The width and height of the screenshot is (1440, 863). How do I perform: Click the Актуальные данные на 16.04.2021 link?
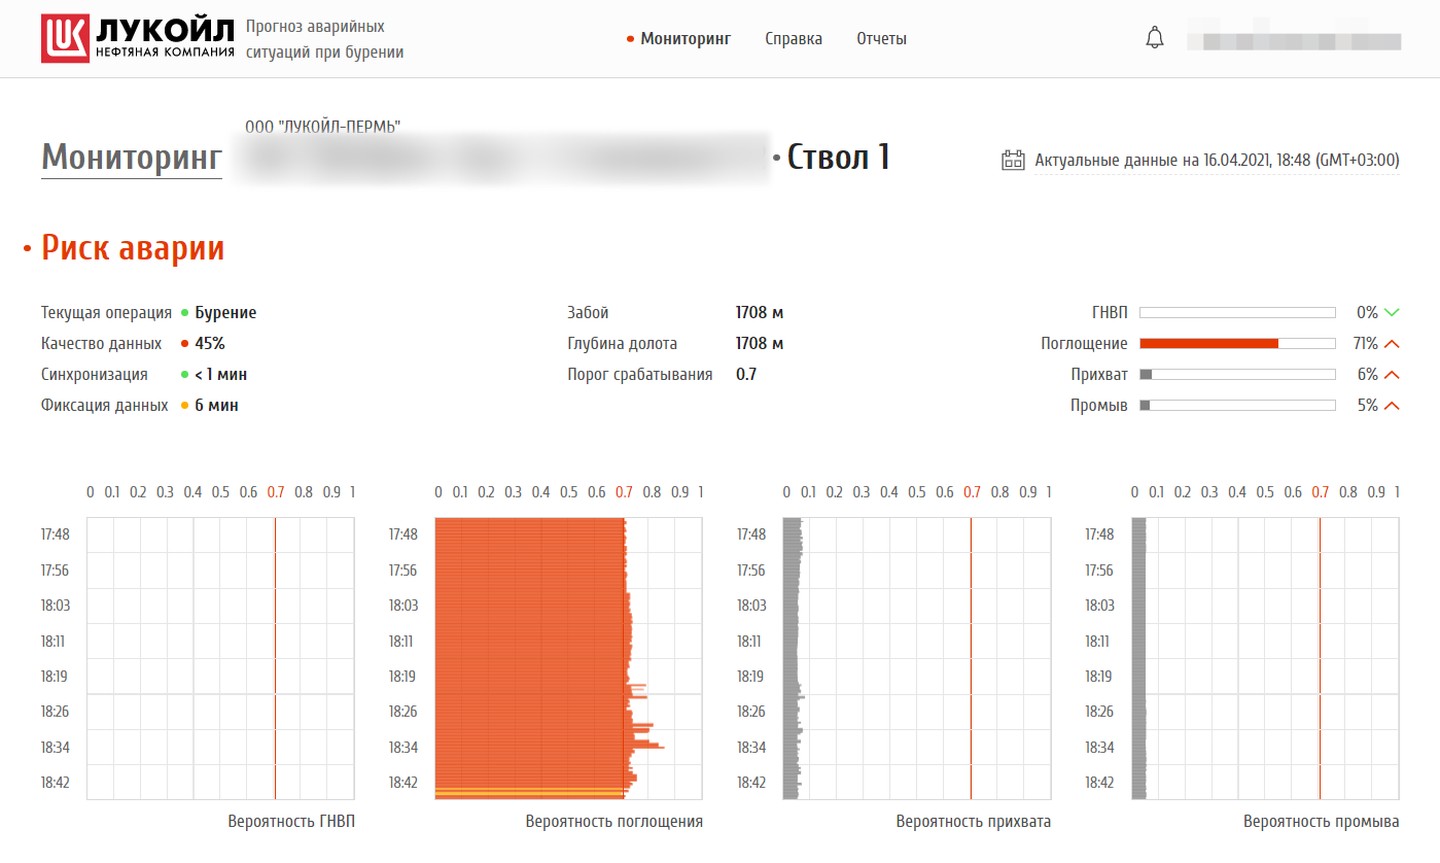1217,160
